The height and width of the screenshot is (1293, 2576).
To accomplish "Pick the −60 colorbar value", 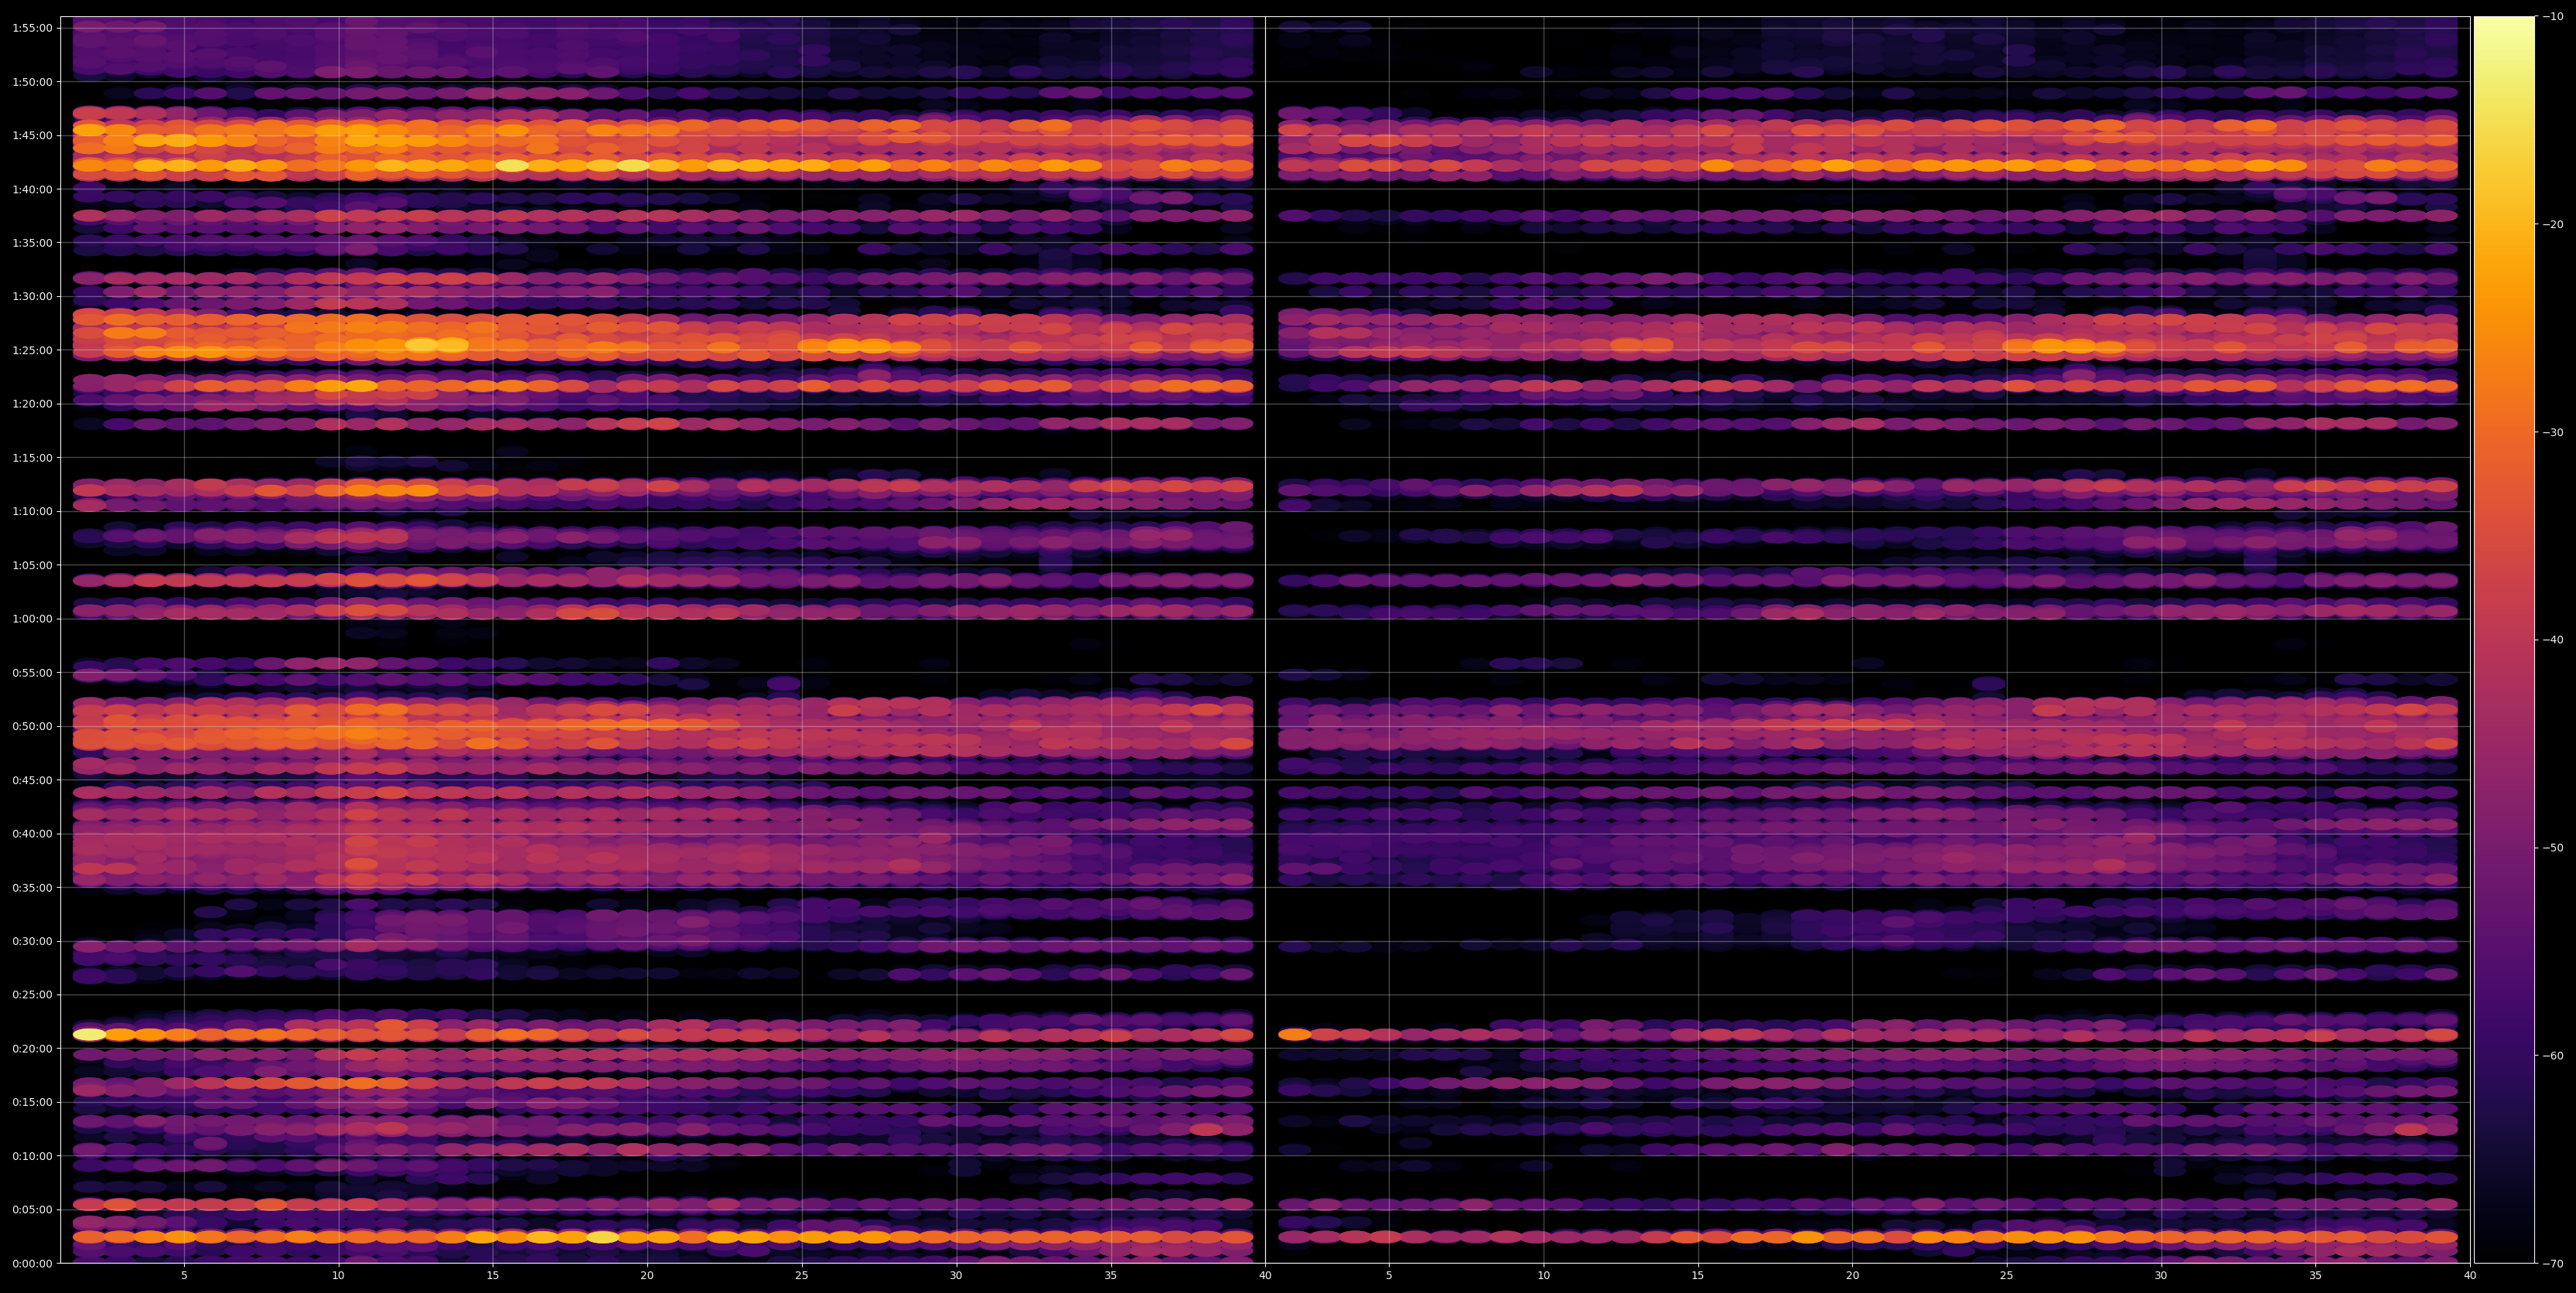I will point(2553,1056).
